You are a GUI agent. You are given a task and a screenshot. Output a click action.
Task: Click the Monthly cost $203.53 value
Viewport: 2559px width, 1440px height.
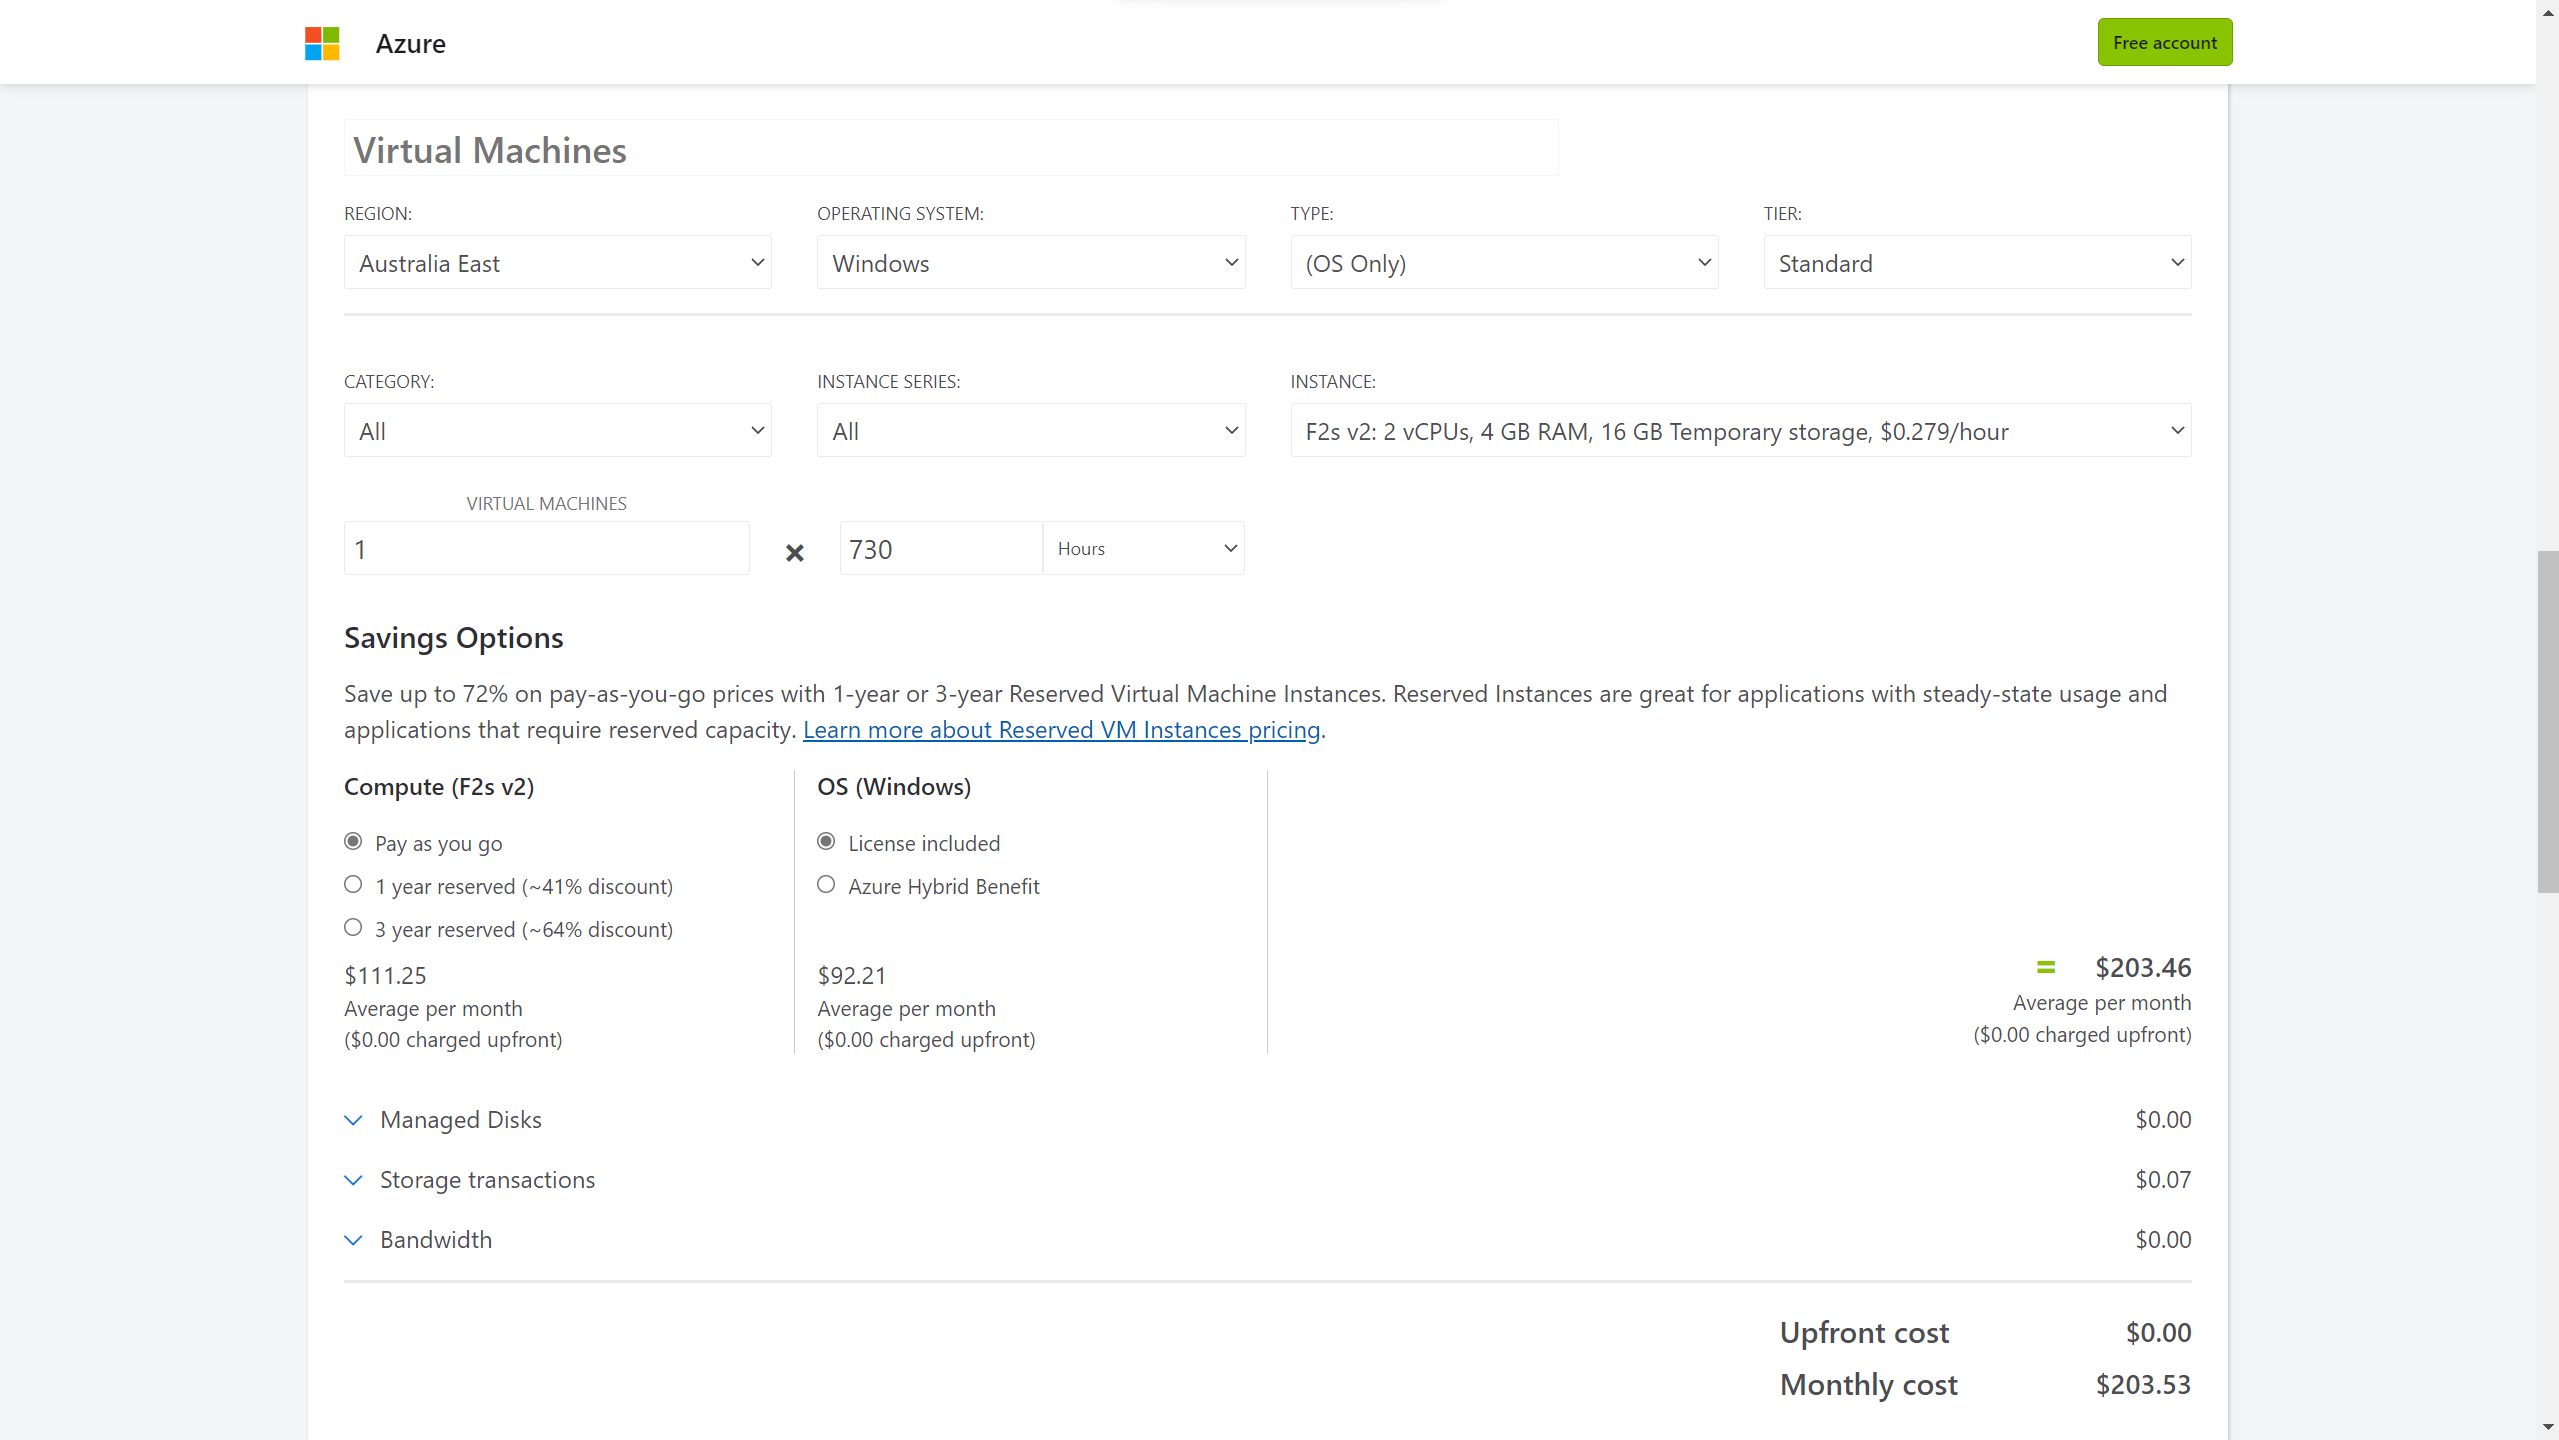[x=2143, y=1385]
